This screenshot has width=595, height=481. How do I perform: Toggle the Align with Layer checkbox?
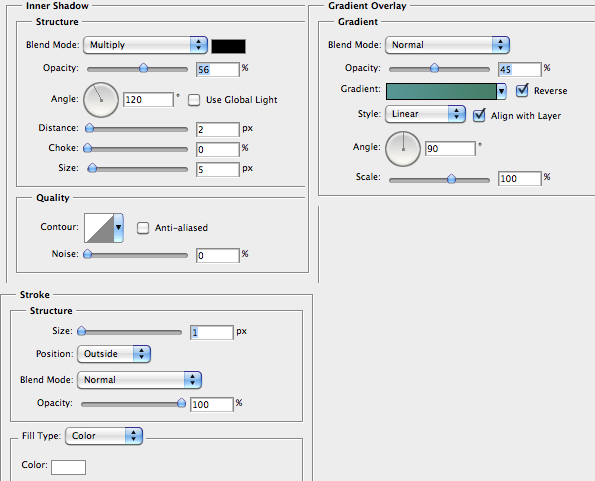[479, 115]
